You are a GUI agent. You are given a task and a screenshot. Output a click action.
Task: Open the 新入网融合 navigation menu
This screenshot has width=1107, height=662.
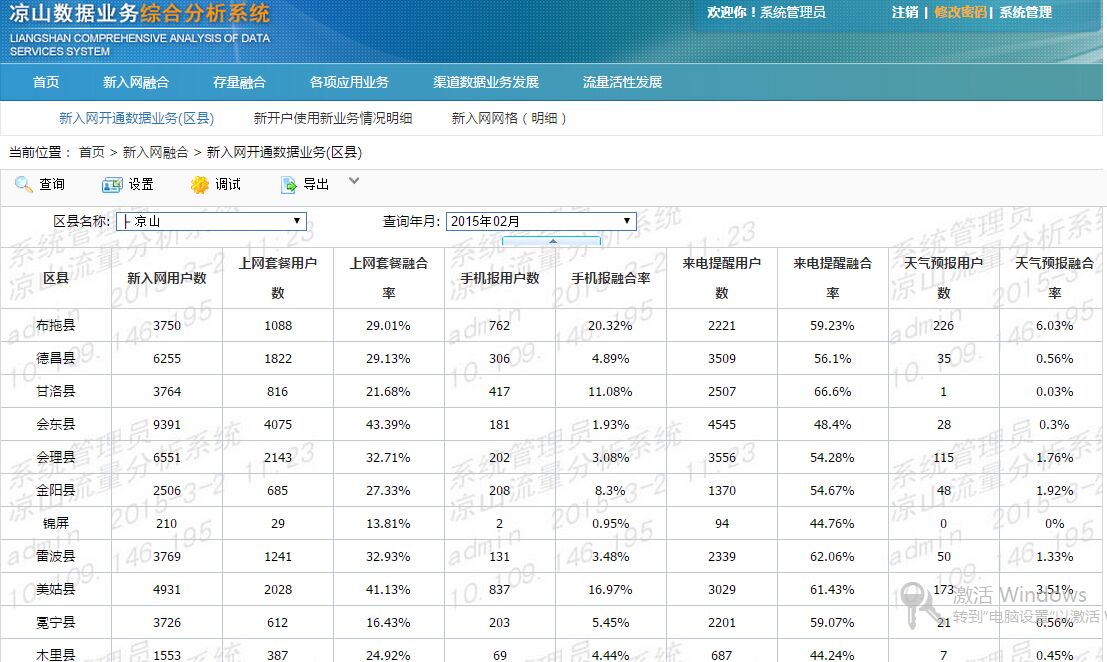(x=136, y=82)
